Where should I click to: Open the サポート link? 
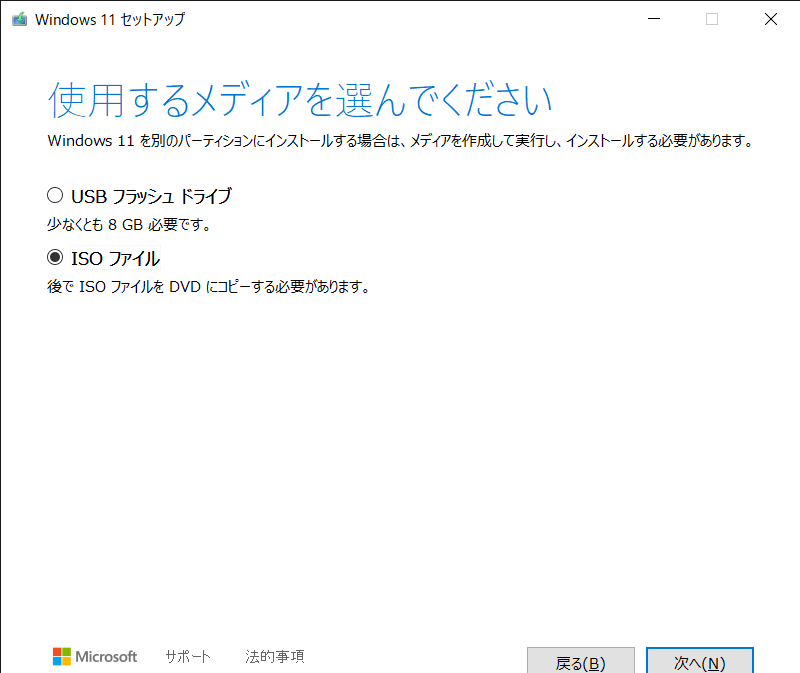(188, 656)
